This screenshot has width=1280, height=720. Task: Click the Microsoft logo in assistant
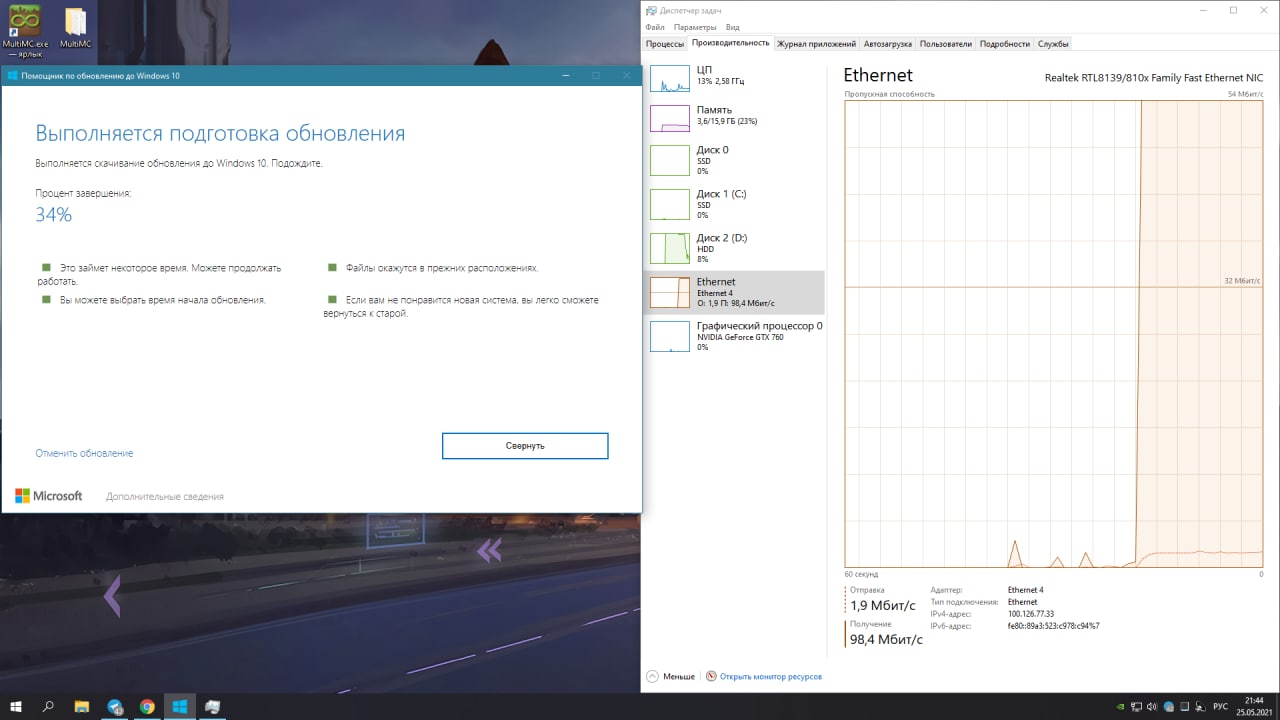[x=49, y=496]
